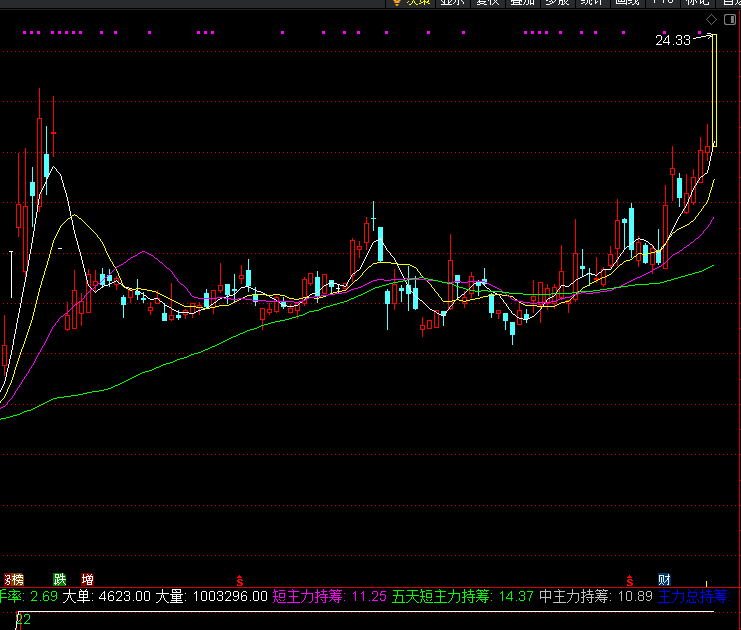The height and width of the screenshot is (630, 741).
Task: Click the 多股 toolbar tab
Action: click(556, 3)
